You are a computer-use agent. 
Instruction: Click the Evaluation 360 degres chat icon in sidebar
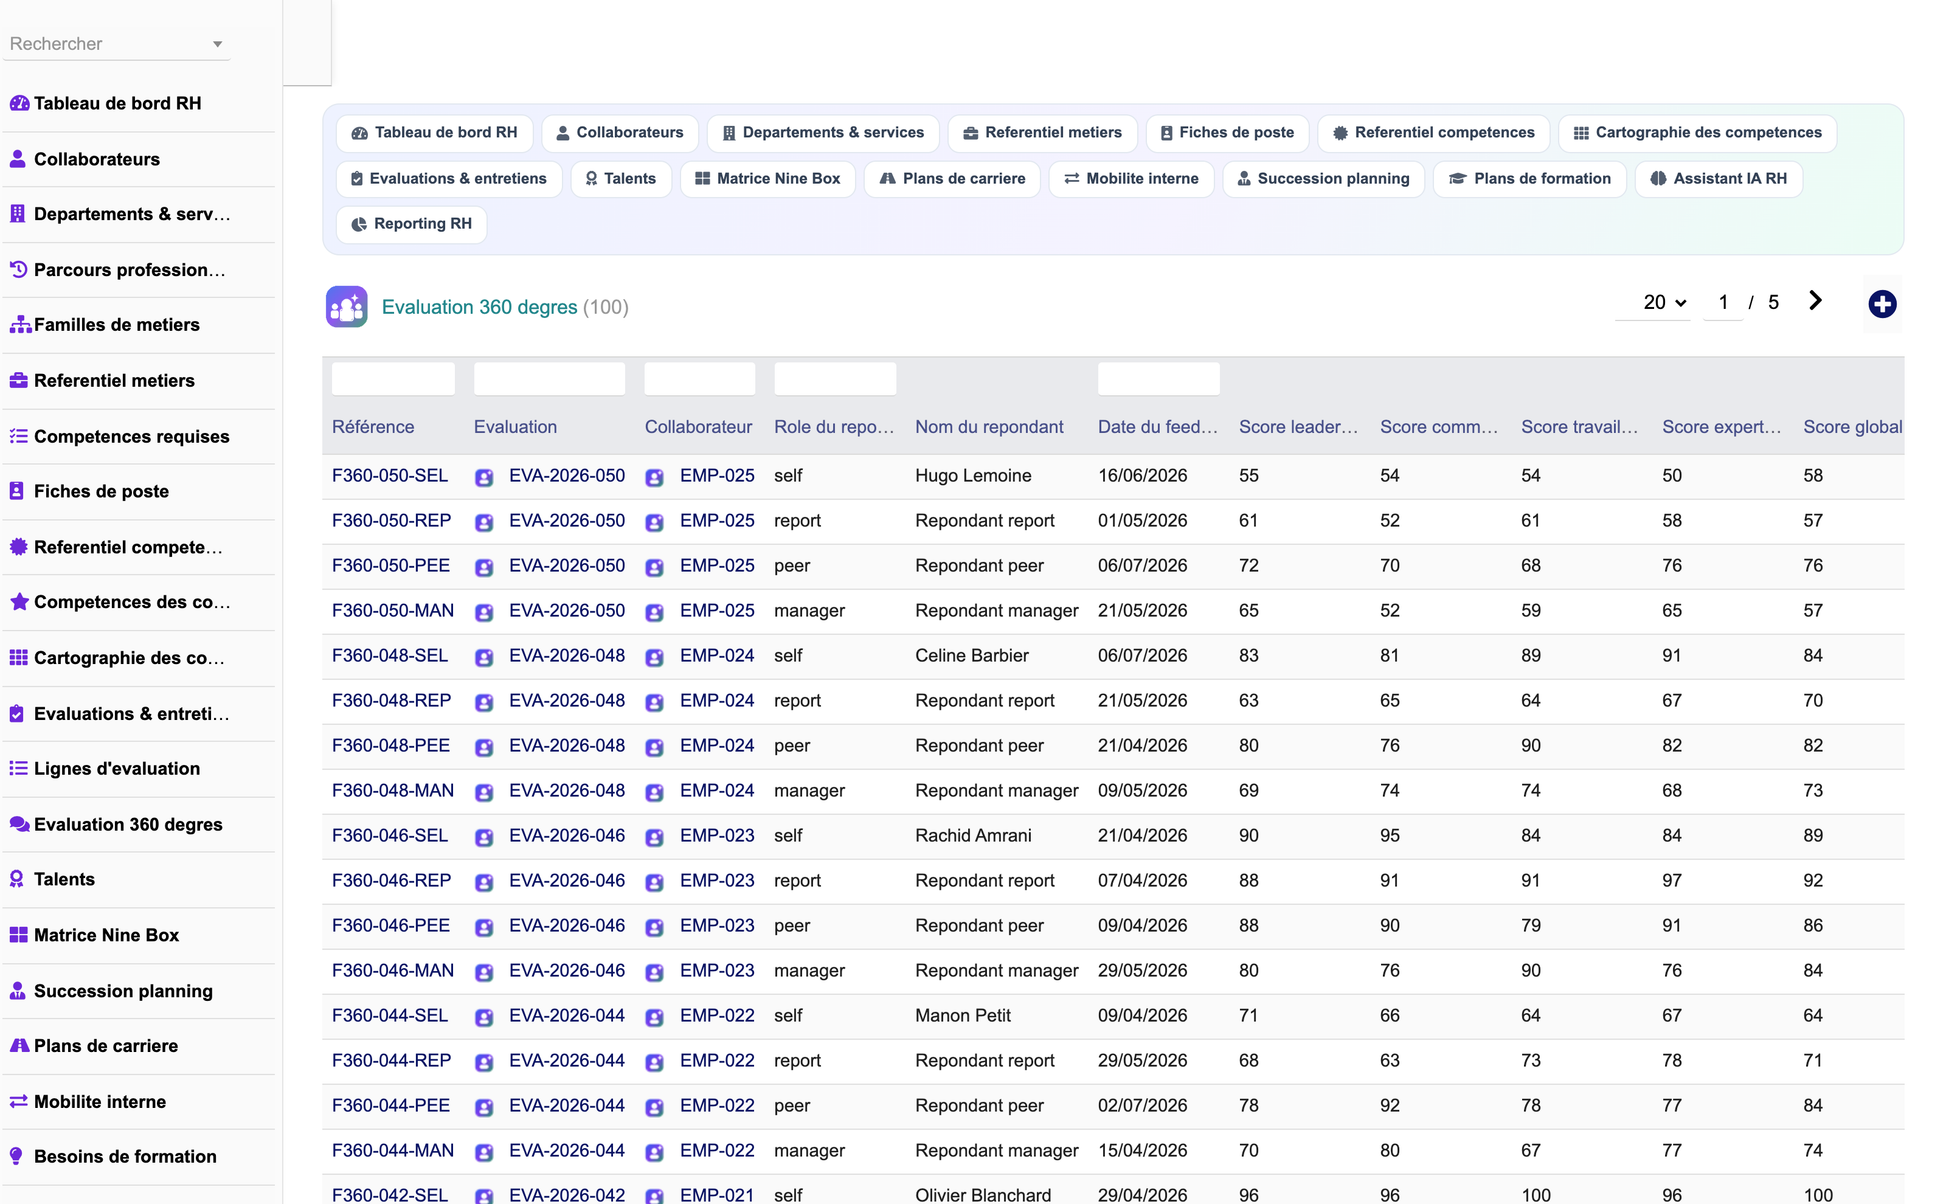[19, 824]
